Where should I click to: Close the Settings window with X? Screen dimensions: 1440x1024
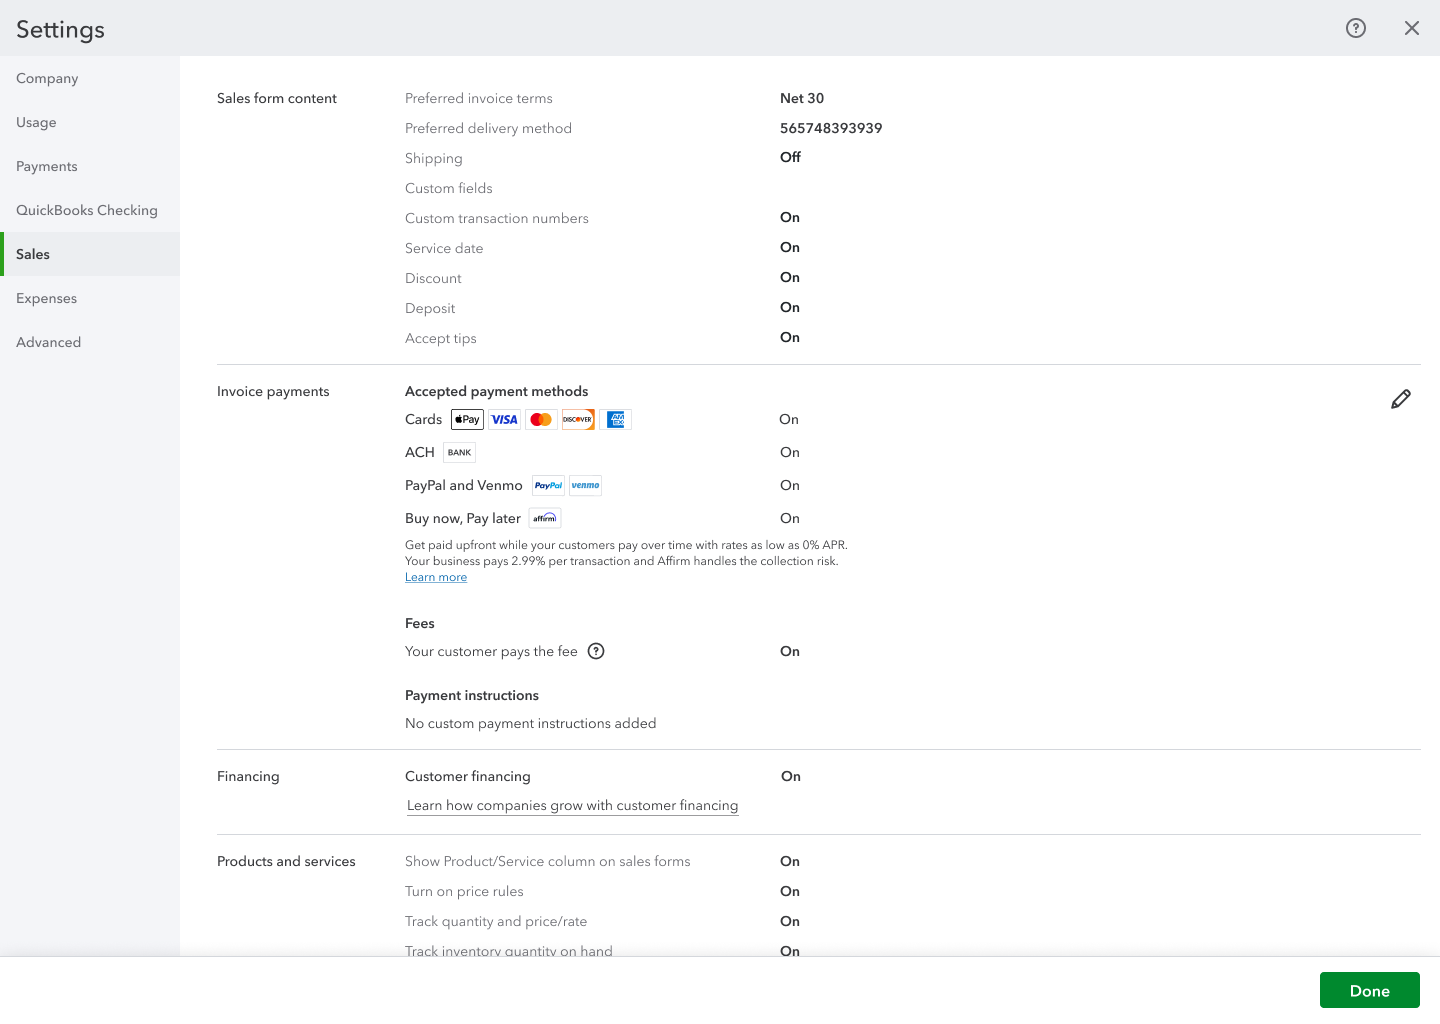(1411, 28)
